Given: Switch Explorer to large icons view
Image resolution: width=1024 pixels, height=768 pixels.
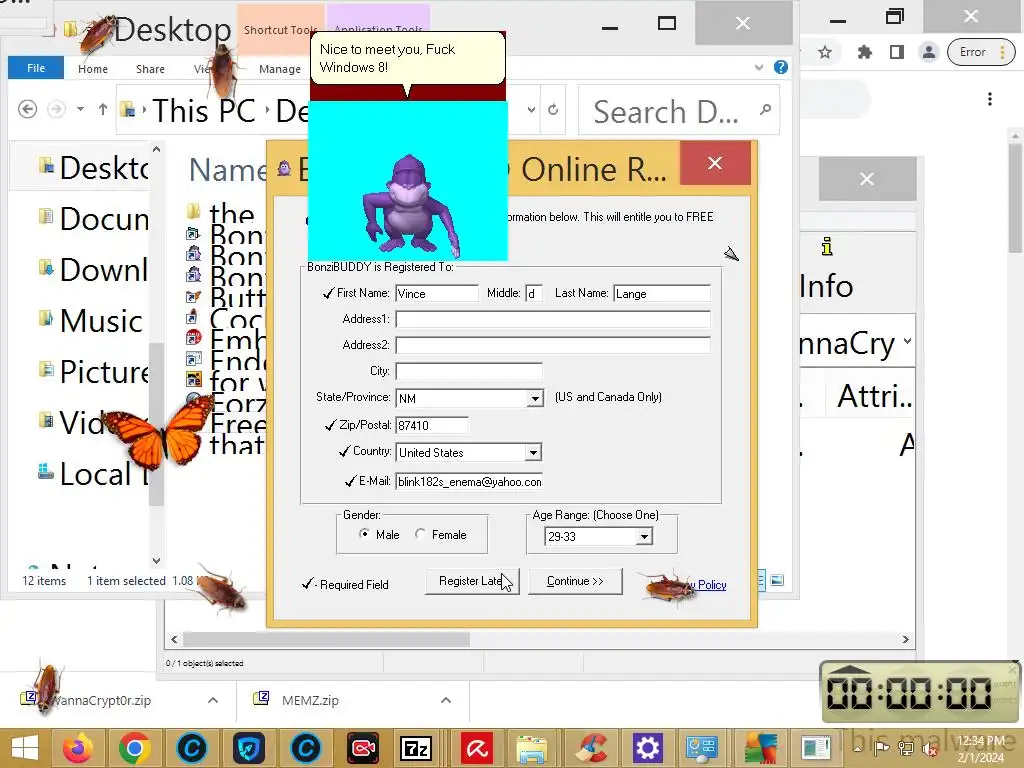Looking at the screenshot, I should tap(777, 580).
